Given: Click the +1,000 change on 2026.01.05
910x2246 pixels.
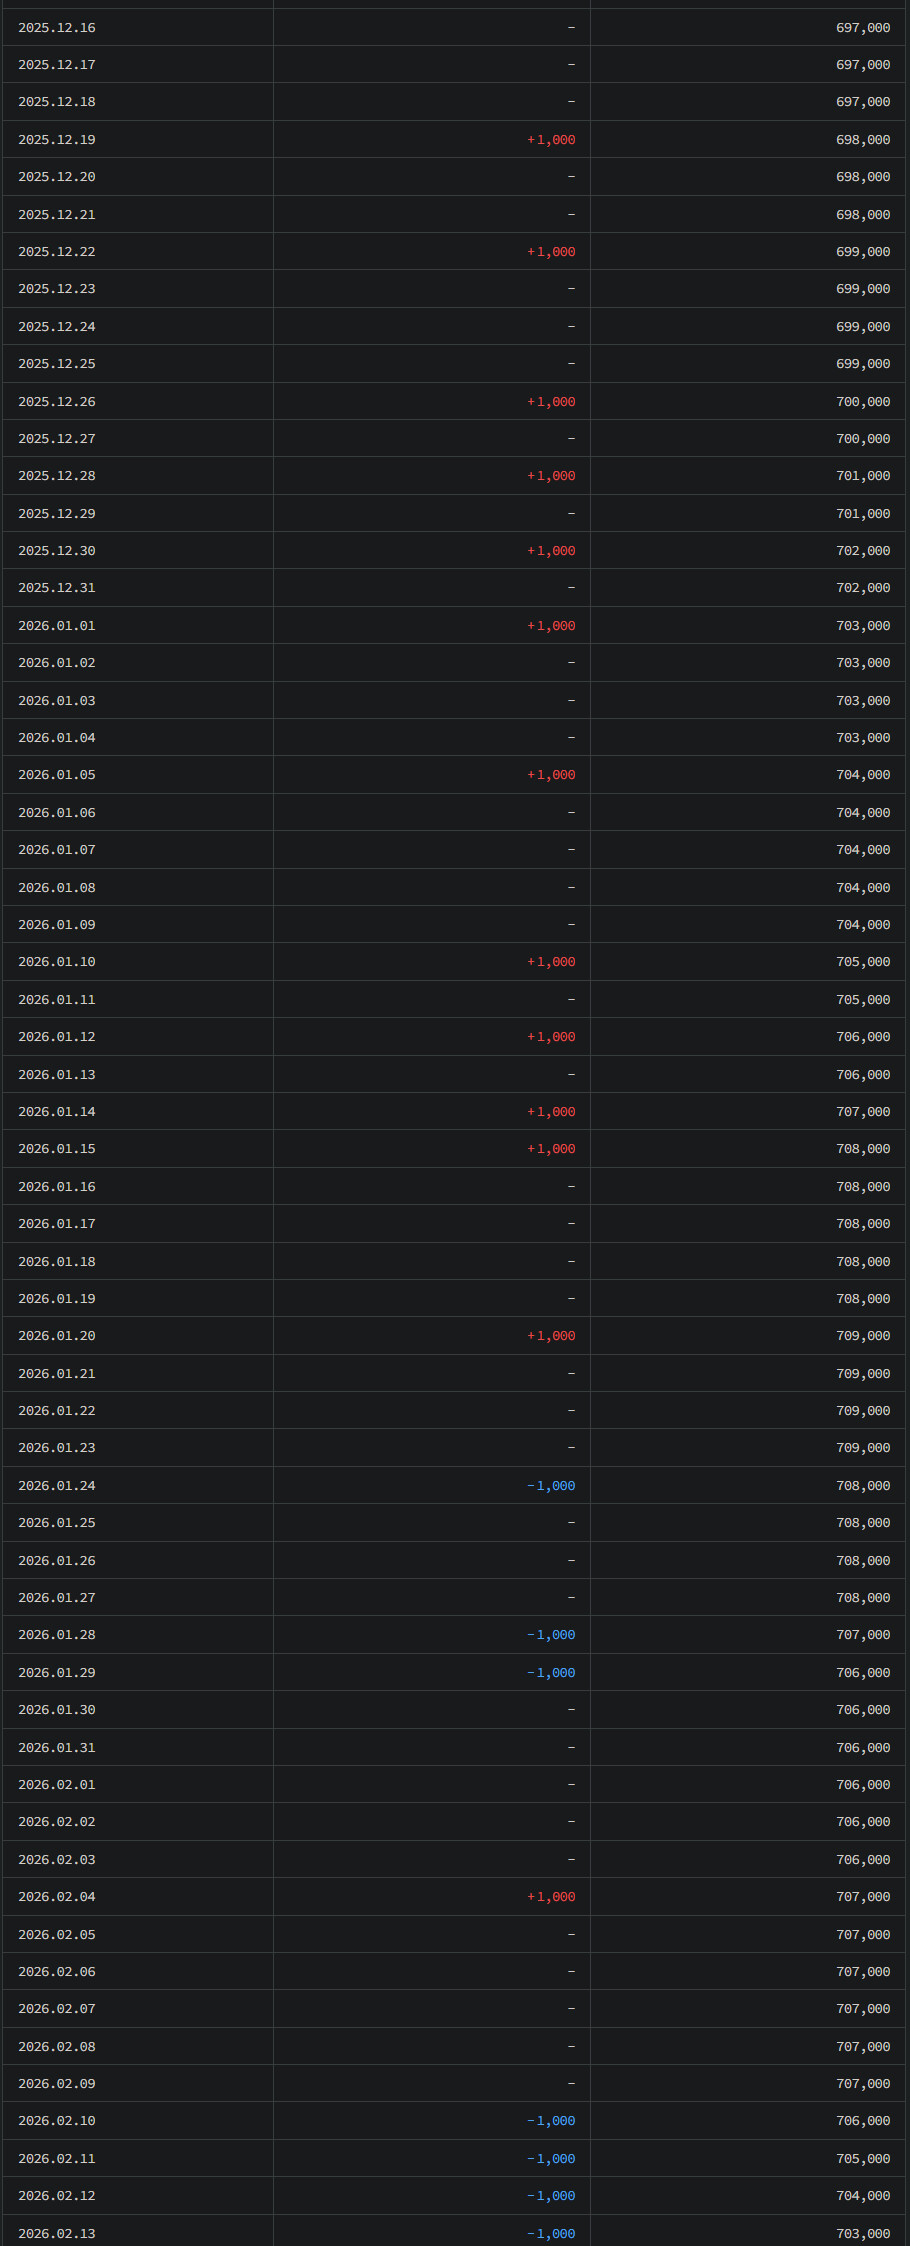Looking at the screenshot, I should [x=551, y=775].
